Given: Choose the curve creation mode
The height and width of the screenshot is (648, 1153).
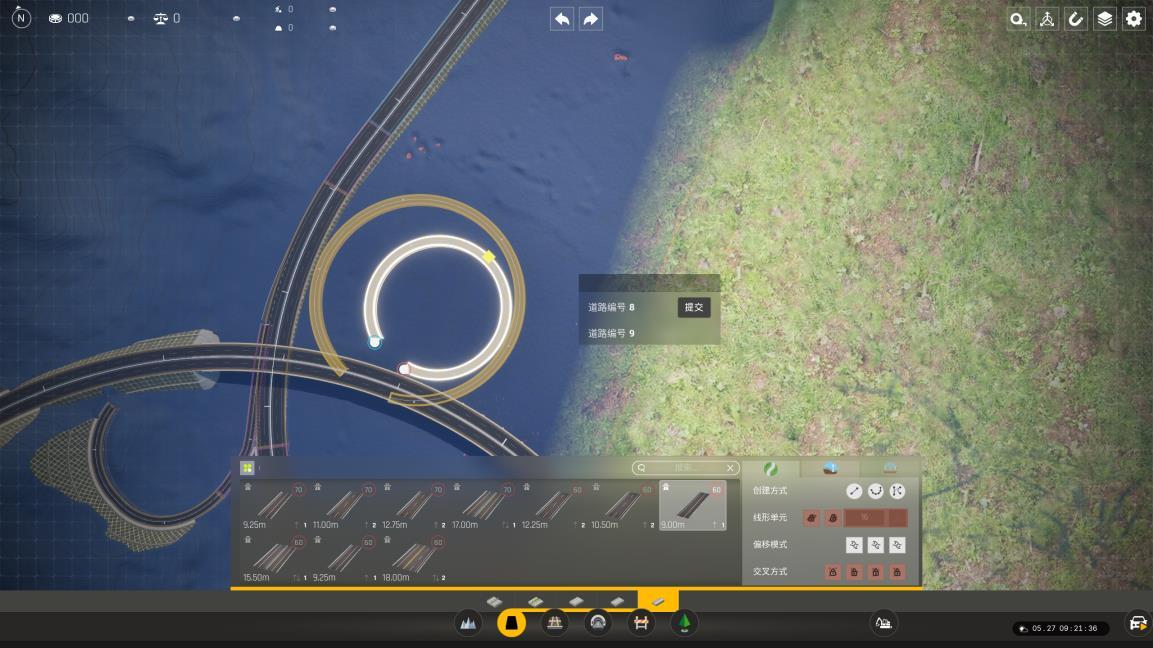Looking at the screenshot, I should click(875, 491).
